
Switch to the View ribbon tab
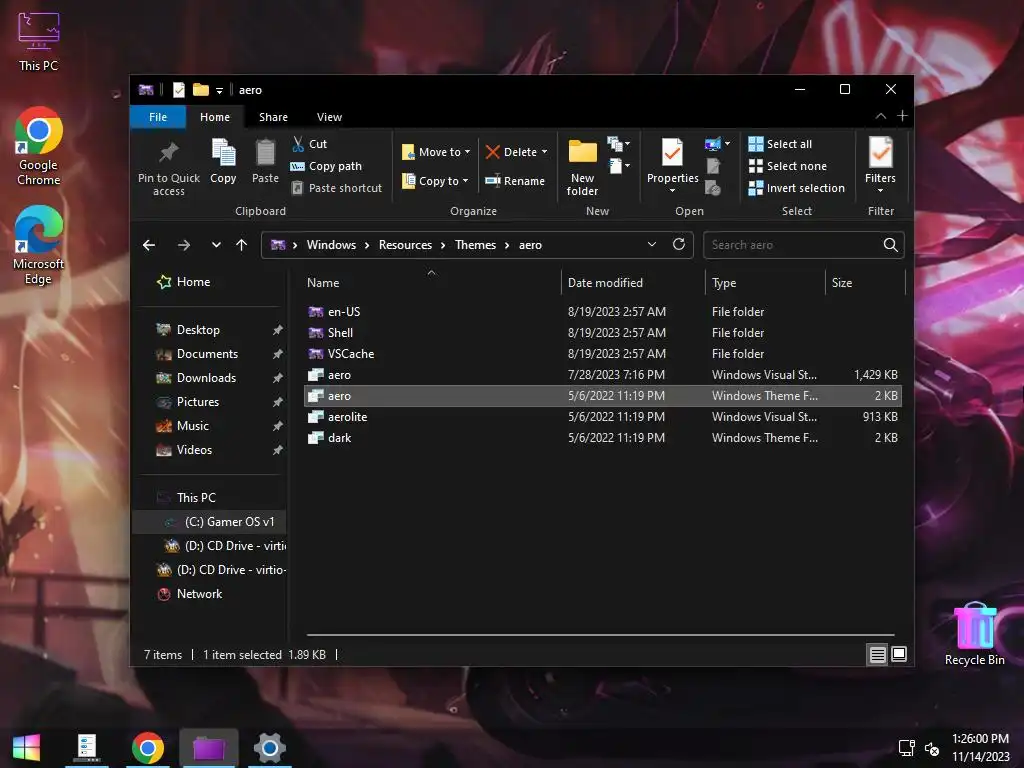point(329,117)
